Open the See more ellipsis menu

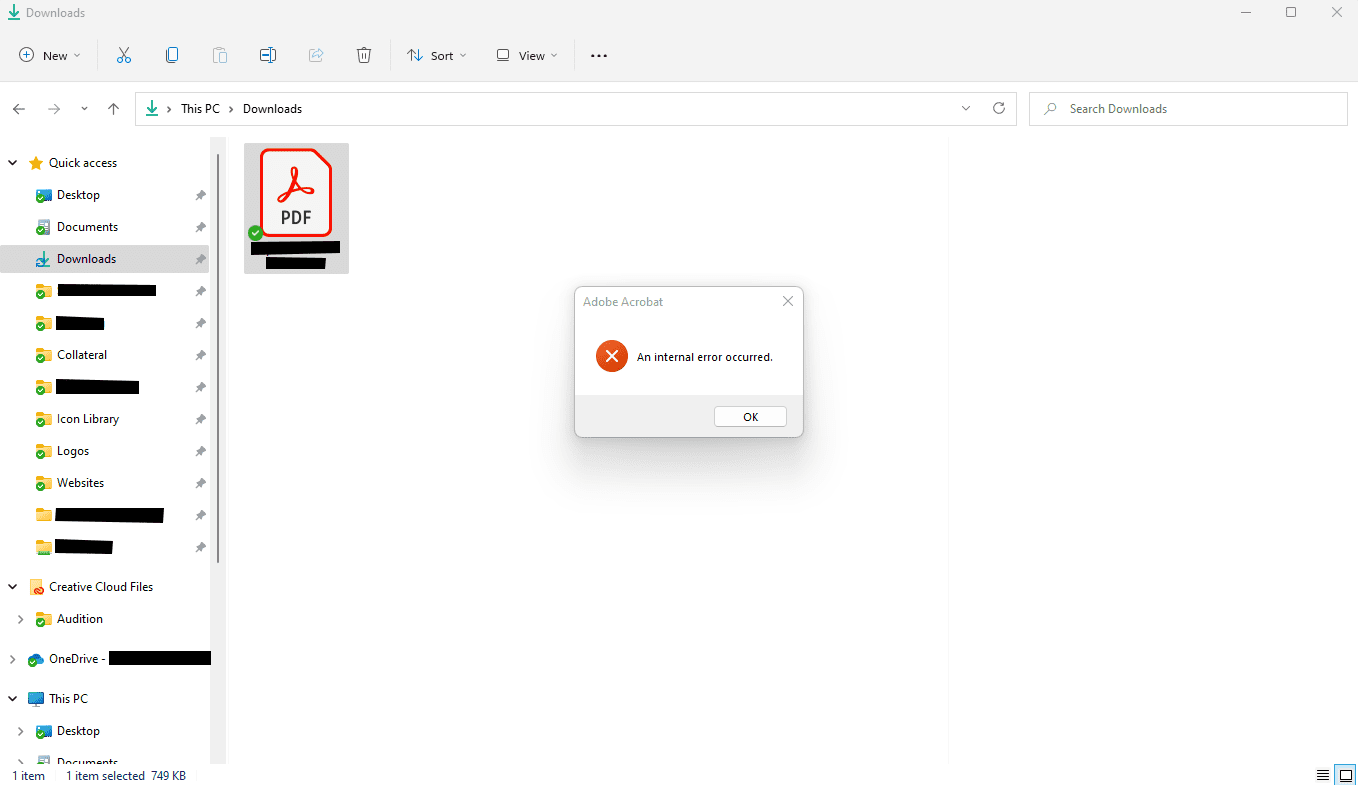(x=599, y=56)
